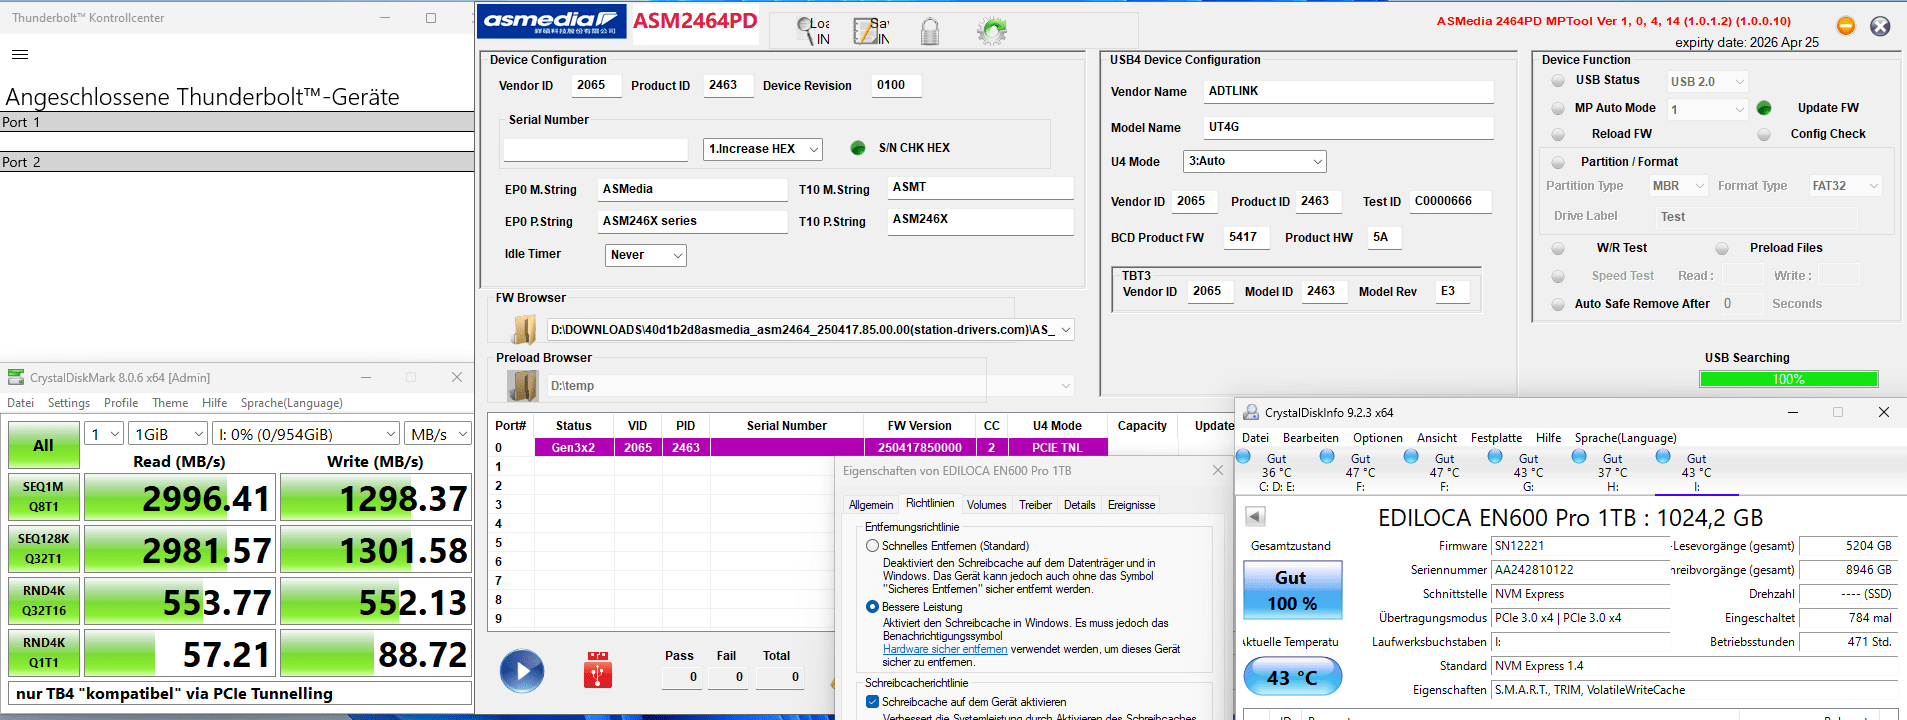Run the RND4K Q32T16 test
Screen dimensions: 1907x720
[43, 601]
